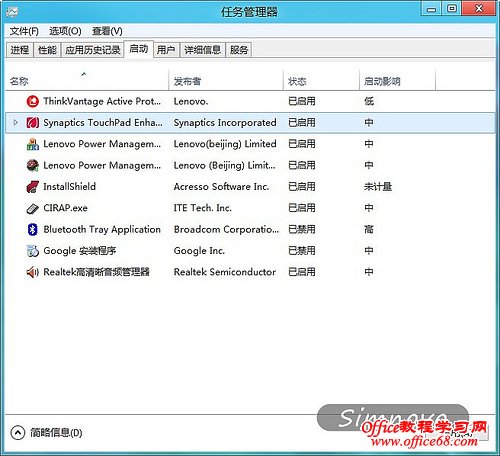Click publisher Synaptics Incorporated cell
The height and width of the screenshot is (456, 500).
(225, 123)
